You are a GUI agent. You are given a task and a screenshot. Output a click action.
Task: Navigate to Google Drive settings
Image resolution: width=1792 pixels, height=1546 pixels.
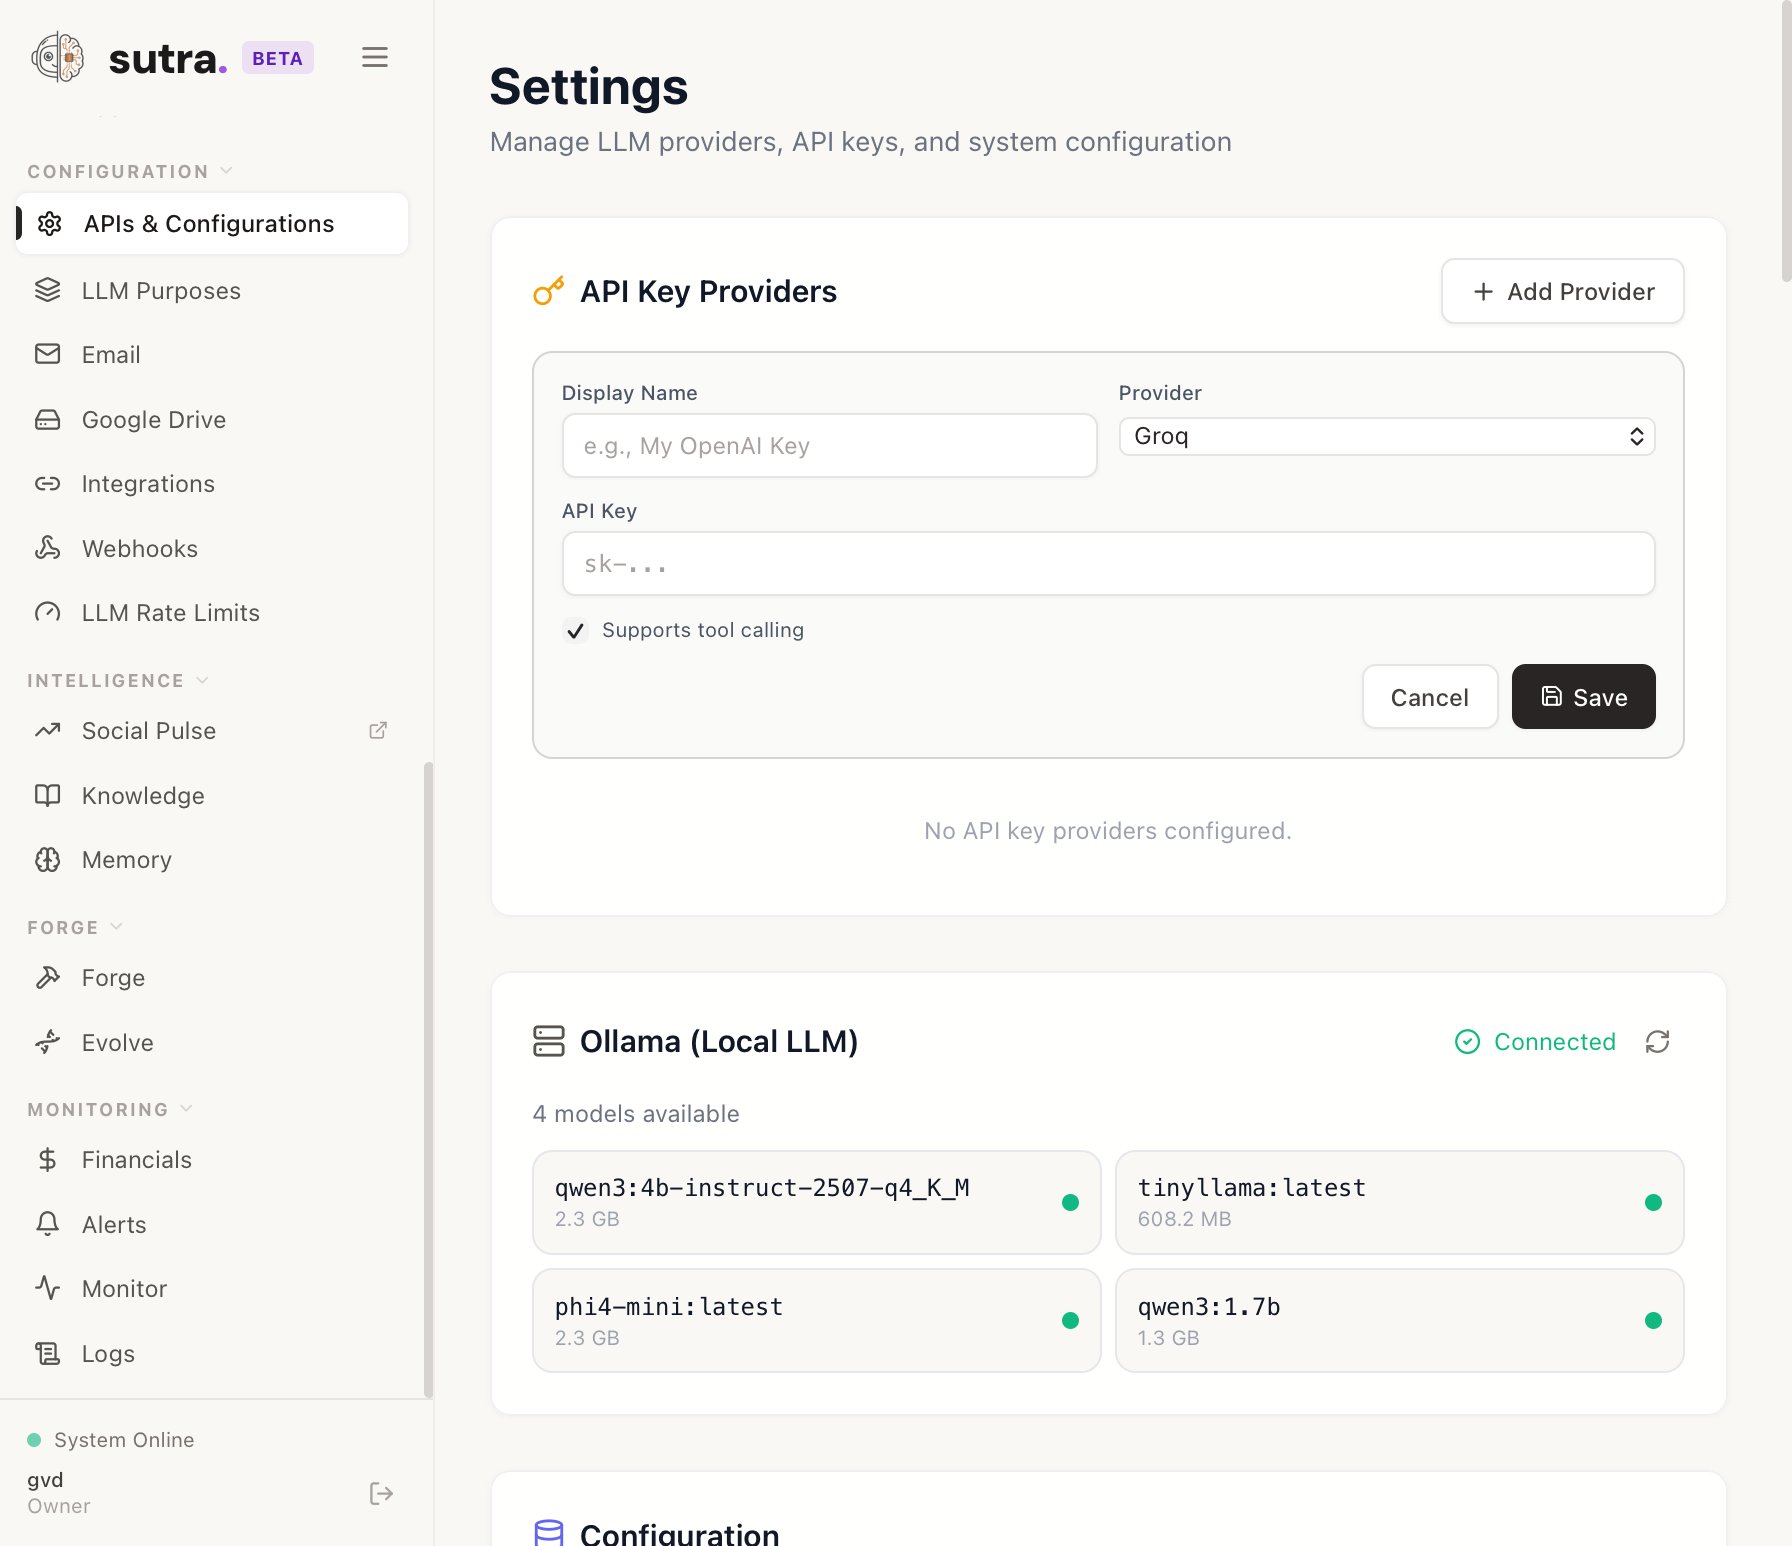[212, 419]
